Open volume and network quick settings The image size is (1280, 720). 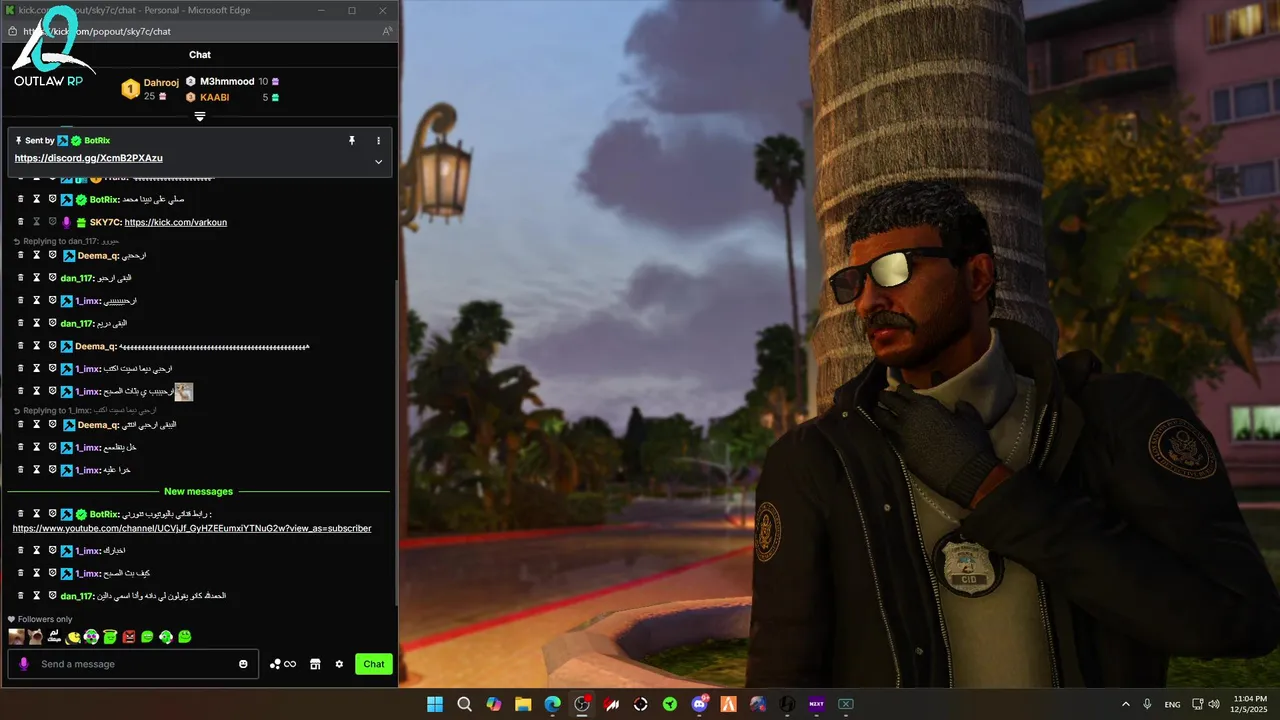pos(1208,704)
